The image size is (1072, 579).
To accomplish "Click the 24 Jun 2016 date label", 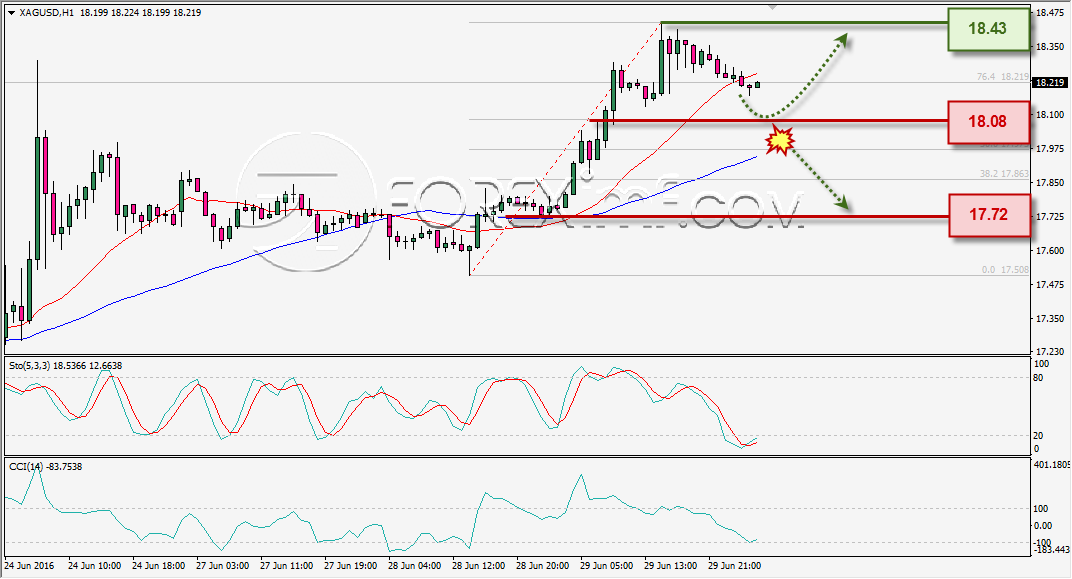I will (29, 566).
